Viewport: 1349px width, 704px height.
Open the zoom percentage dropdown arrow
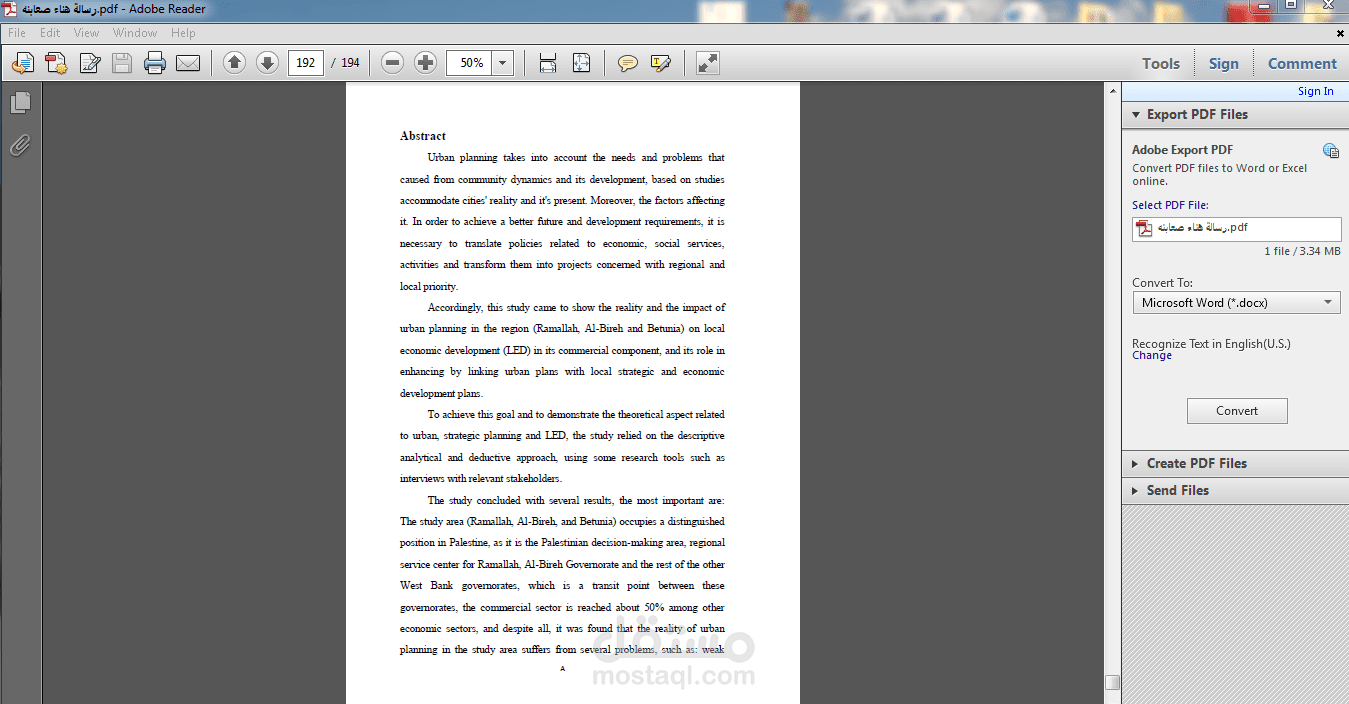(x=502, y=63)
